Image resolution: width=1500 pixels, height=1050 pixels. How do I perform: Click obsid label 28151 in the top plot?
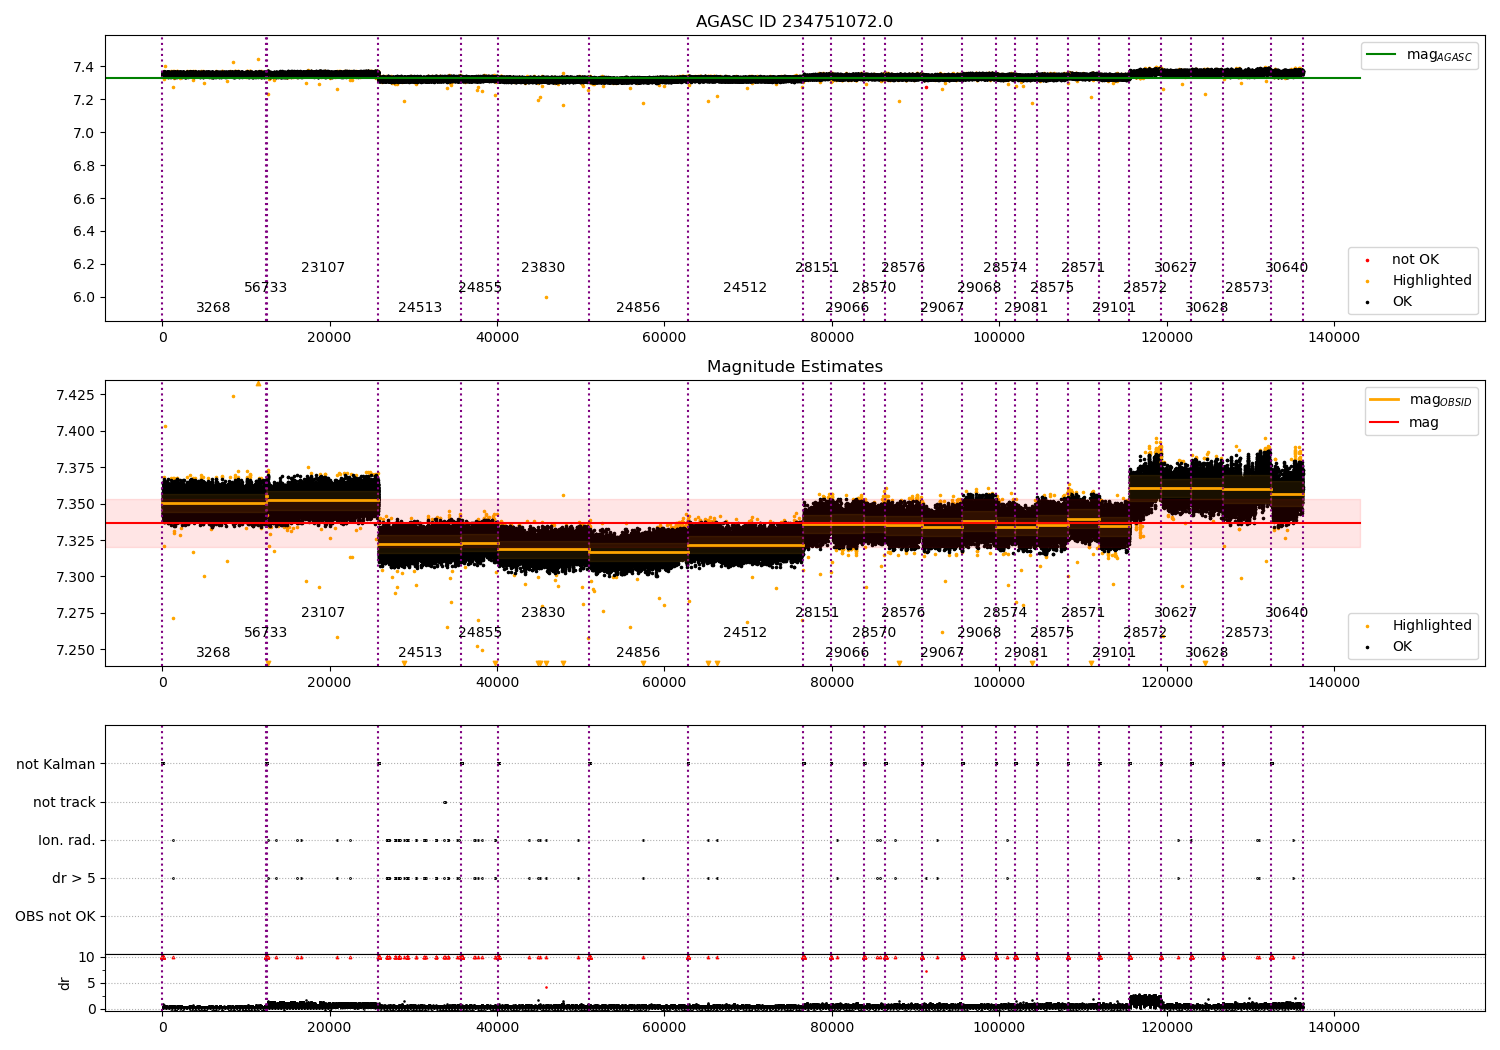817,268
